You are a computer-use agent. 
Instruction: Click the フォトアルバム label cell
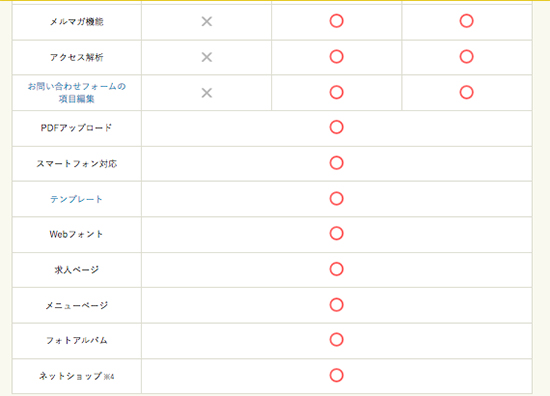click(x=76, y=341)
